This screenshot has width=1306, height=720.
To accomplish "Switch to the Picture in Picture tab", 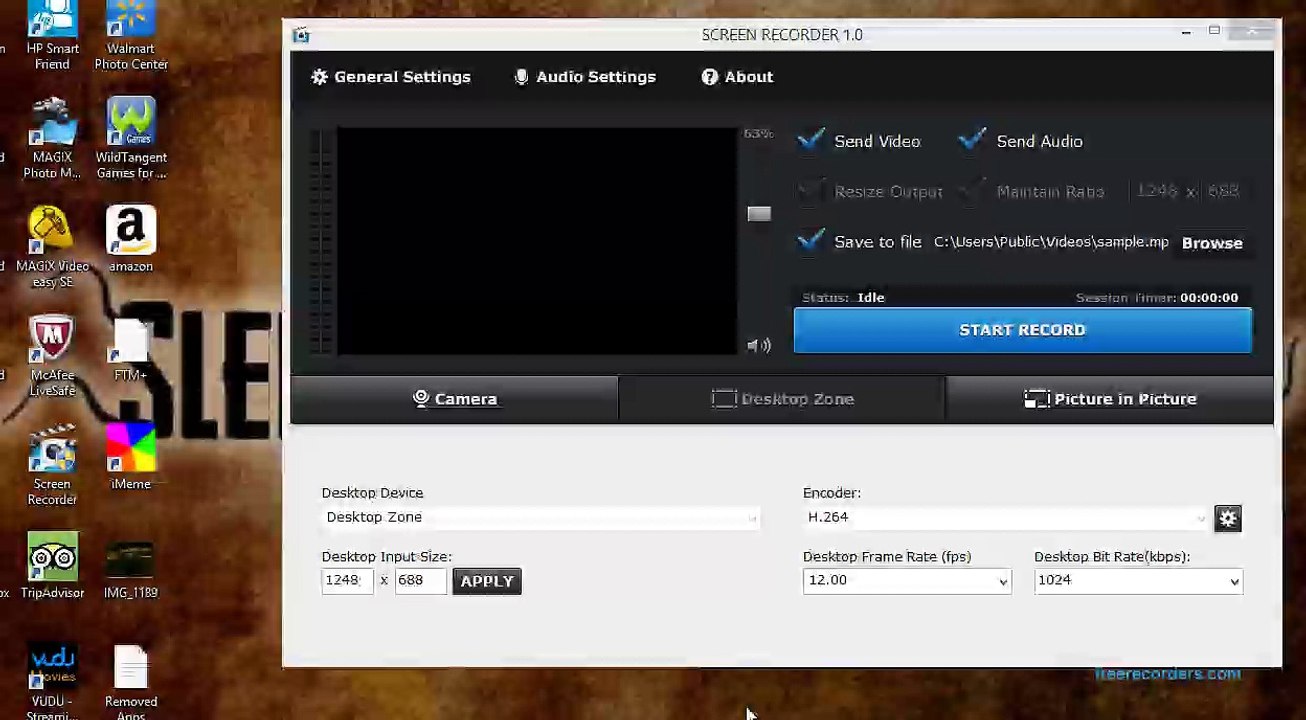I will click(1110, 399).
